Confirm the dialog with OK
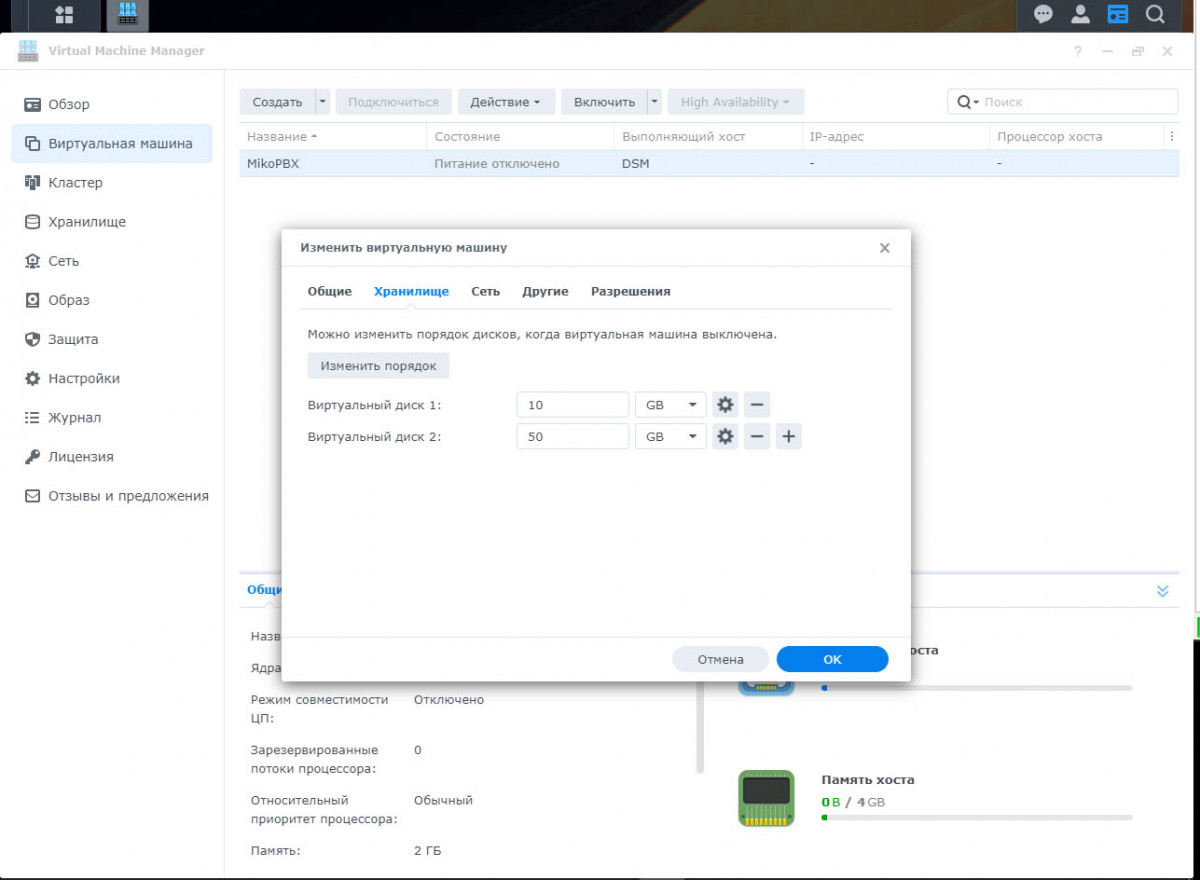 [832, 659]
